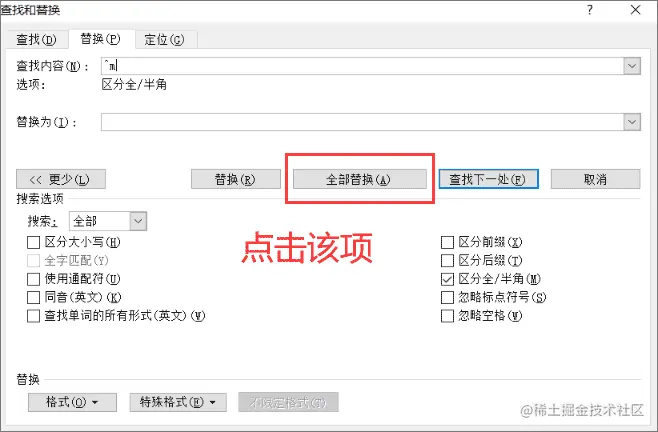Click the 全部替换(A) button

[x=359, y=179]
